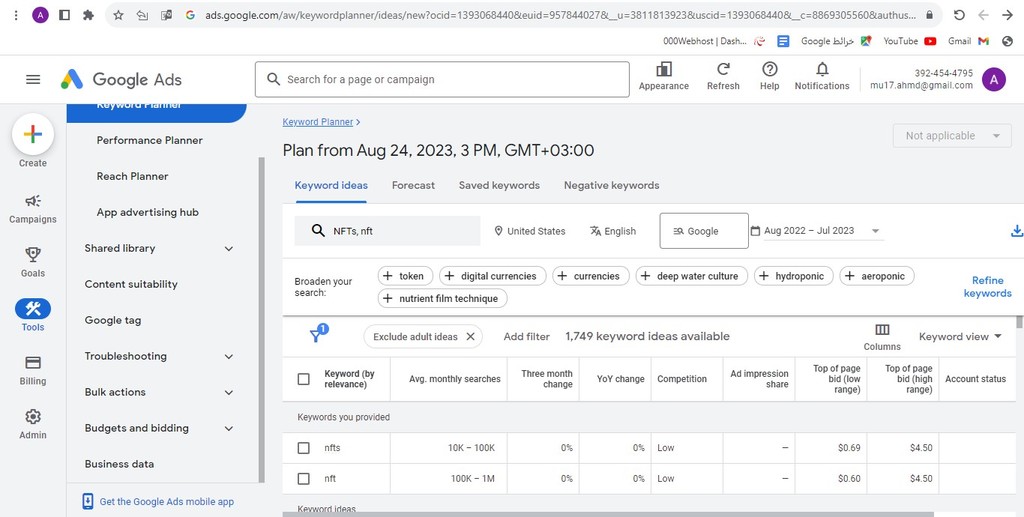Switch to the Forecast tab
The image size is (1024, 517).
pos(413,185)
